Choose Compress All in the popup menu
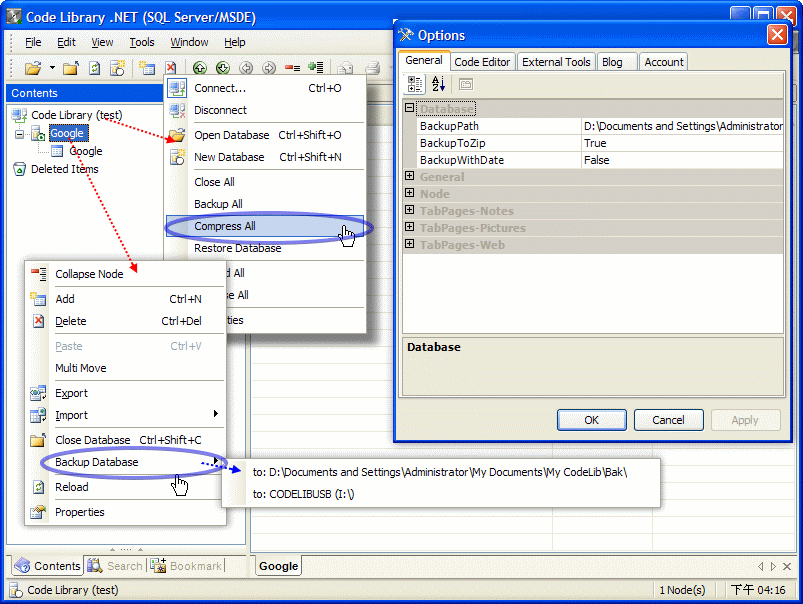Viewport: 803px width, 604px height. click(x=265, y=226)
